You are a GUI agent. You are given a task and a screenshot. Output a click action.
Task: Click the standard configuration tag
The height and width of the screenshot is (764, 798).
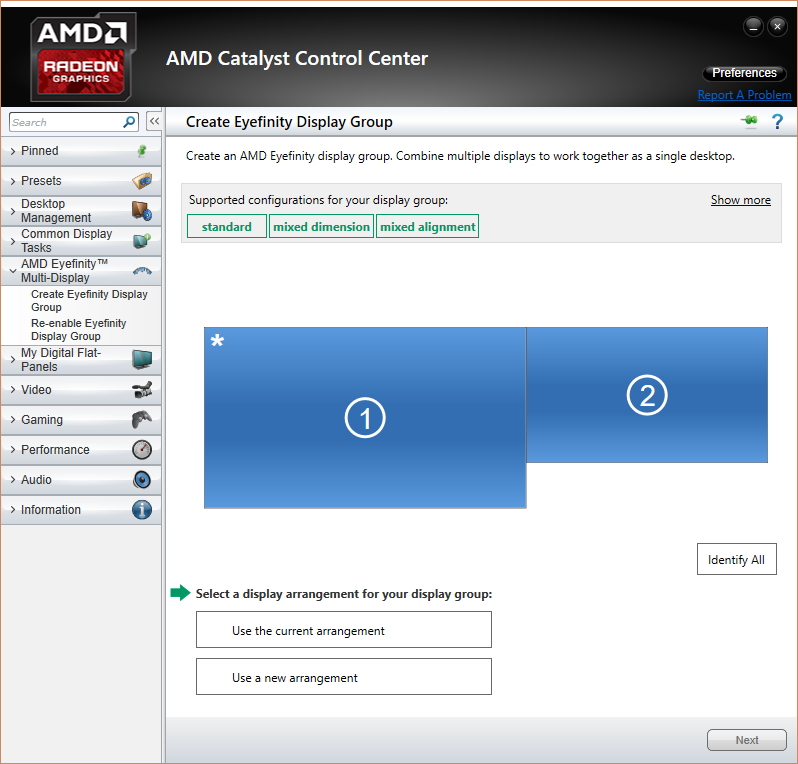[226, 227]
